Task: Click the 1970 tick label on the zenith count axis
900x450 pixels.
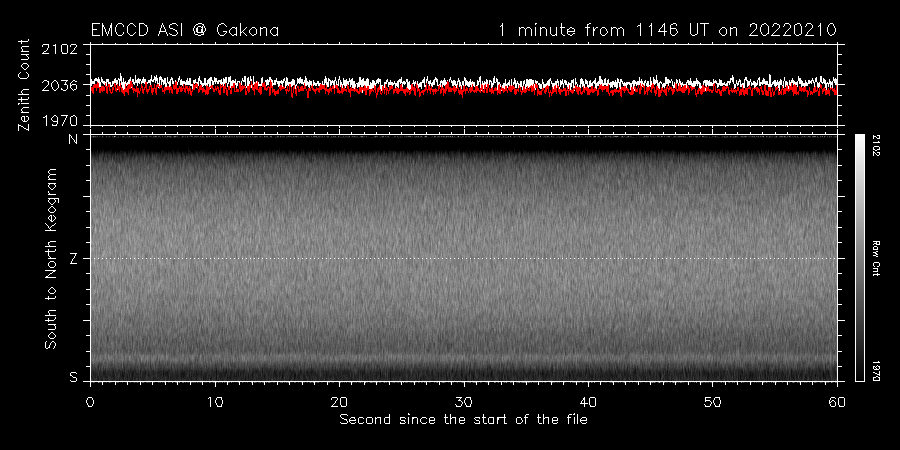Action: coord(60,120)
